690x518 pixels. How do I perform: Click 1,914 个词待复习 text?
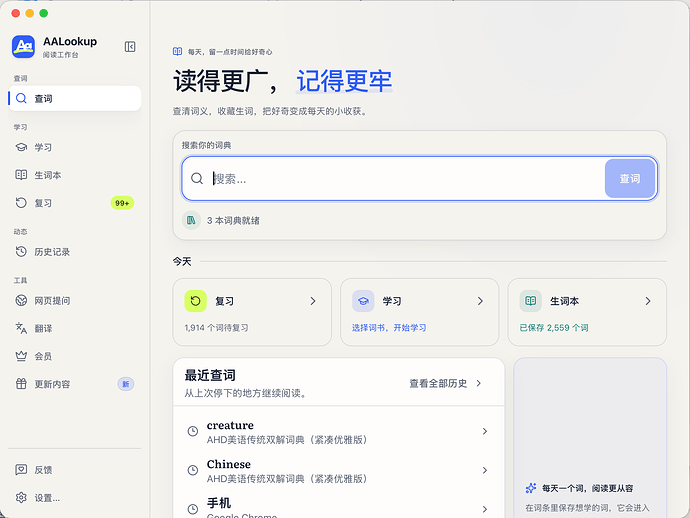point(217,328)
